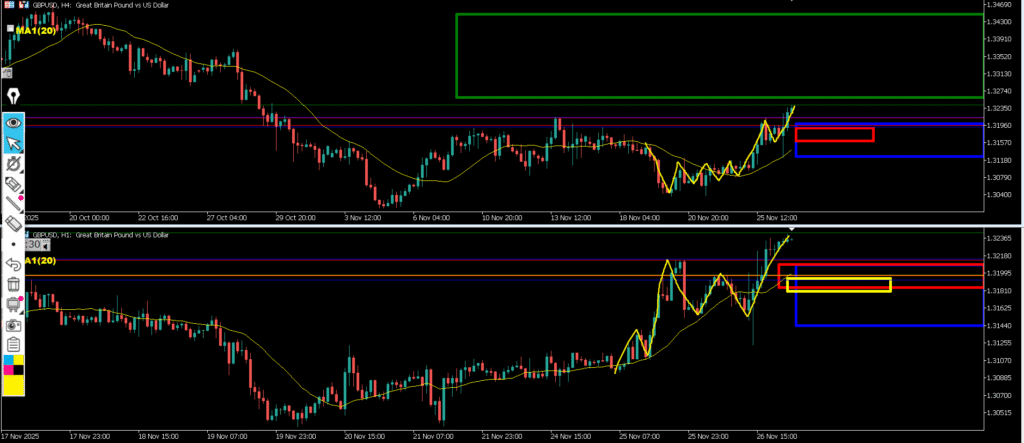Select the tag label tool
The width and height of the screenshot is (1024, 443).
point(14,184)
